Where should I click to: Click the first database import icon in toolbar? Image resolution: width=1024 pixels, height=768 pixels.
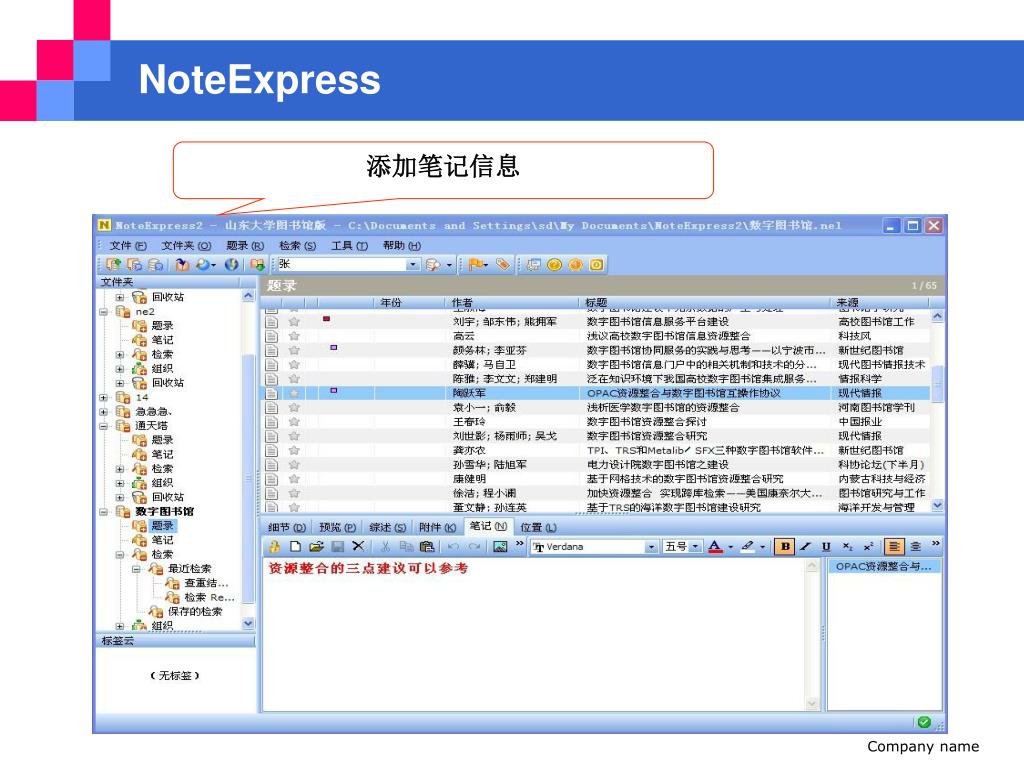point(114,264)
